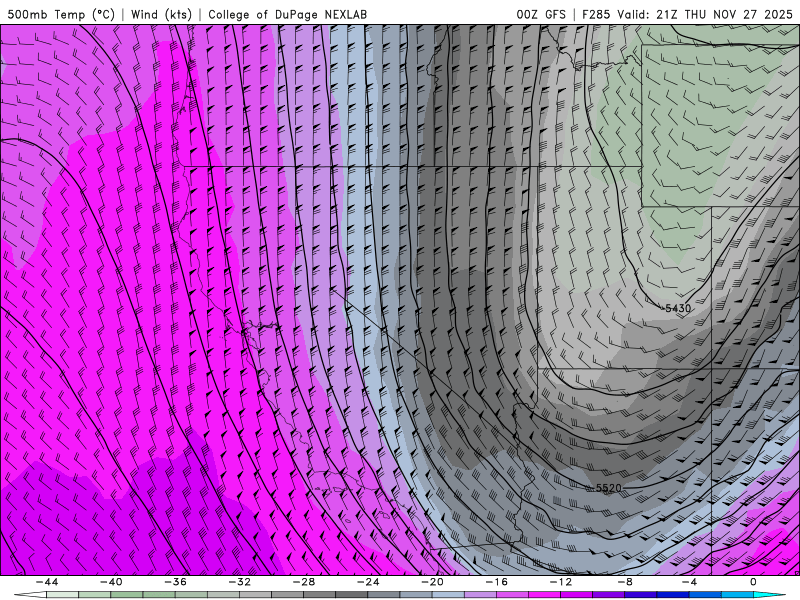Screen dimensions: 800x600
Task: Click the "F285" forecast hour text
Action: coord(596,14)
